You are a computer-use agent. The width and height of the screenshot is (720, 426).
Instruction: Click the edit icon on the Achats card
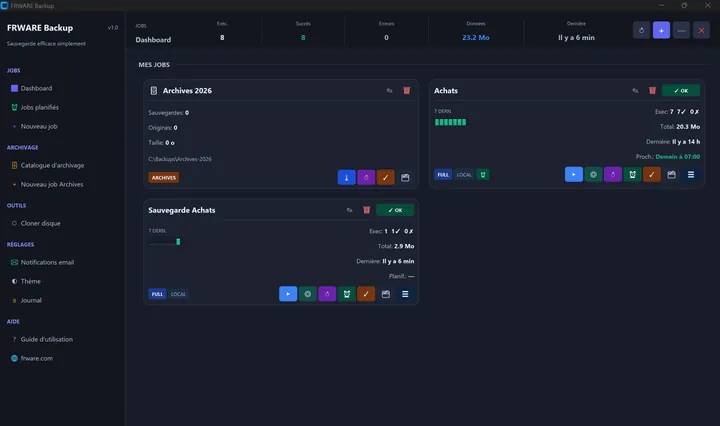[635, 90]
